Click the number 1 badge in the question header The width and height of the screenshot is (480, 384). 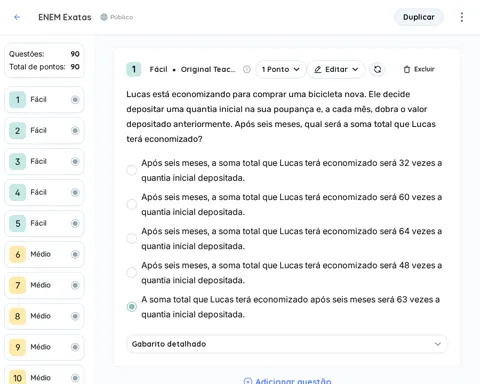[134, 69]
